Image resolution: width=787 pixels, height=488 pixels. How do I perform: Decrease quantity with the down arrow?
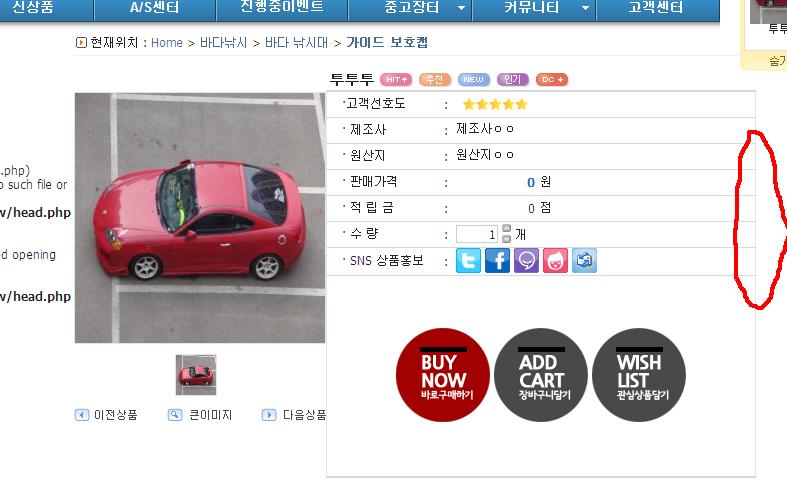tap(506, 239)
